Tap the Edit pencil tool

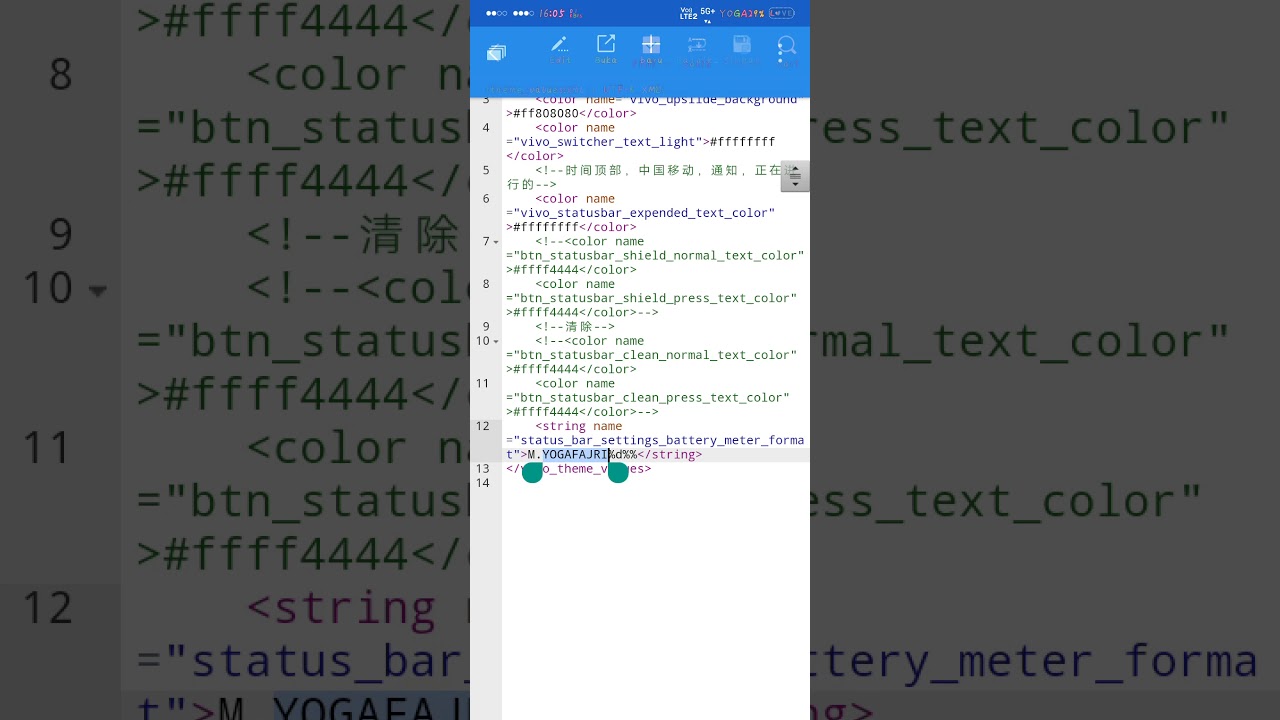[x=560, y=49]
